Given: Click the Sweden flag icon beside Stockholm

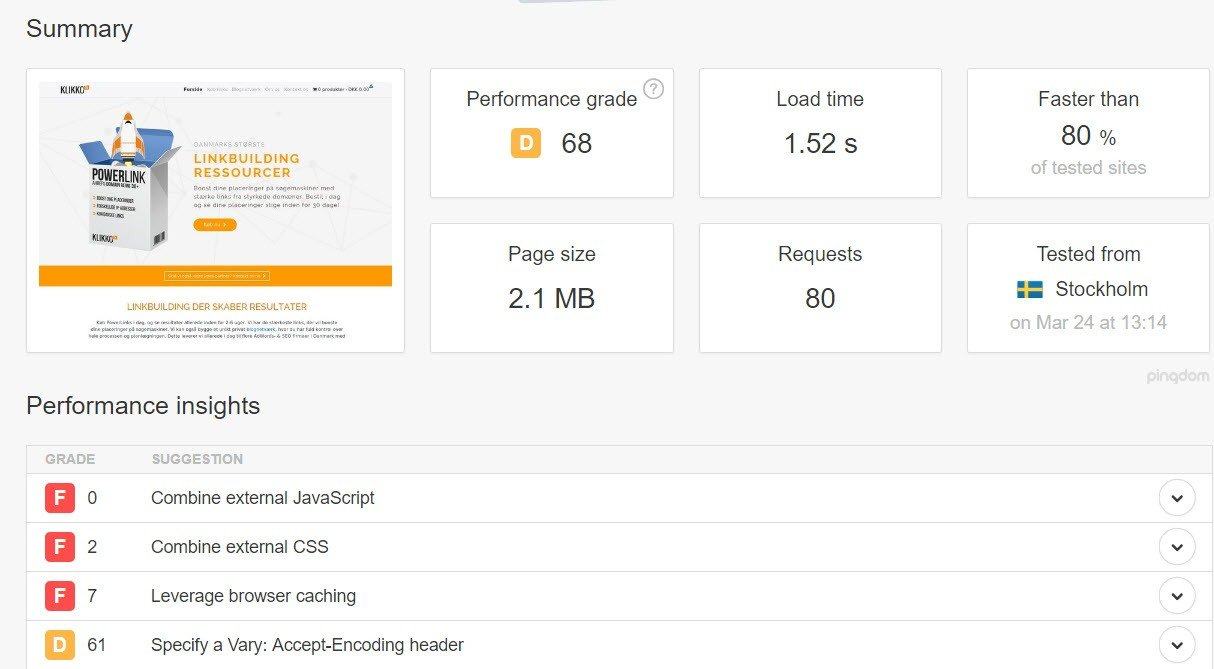Looking at the screenshot, I should 1030,290.
